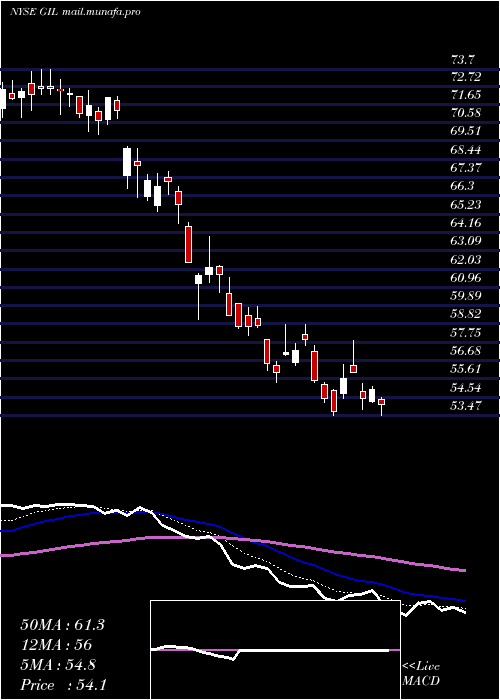Click the 71.65 price axis label
The width and height of the screenshot is (500, 700).
tap(466, 95)
